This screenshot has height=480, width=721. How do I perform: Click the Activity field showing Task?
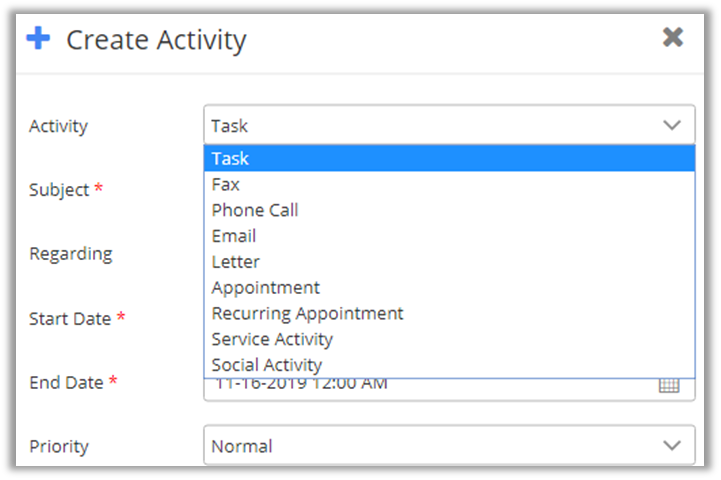pyautogui.click(x=430, y=126)
